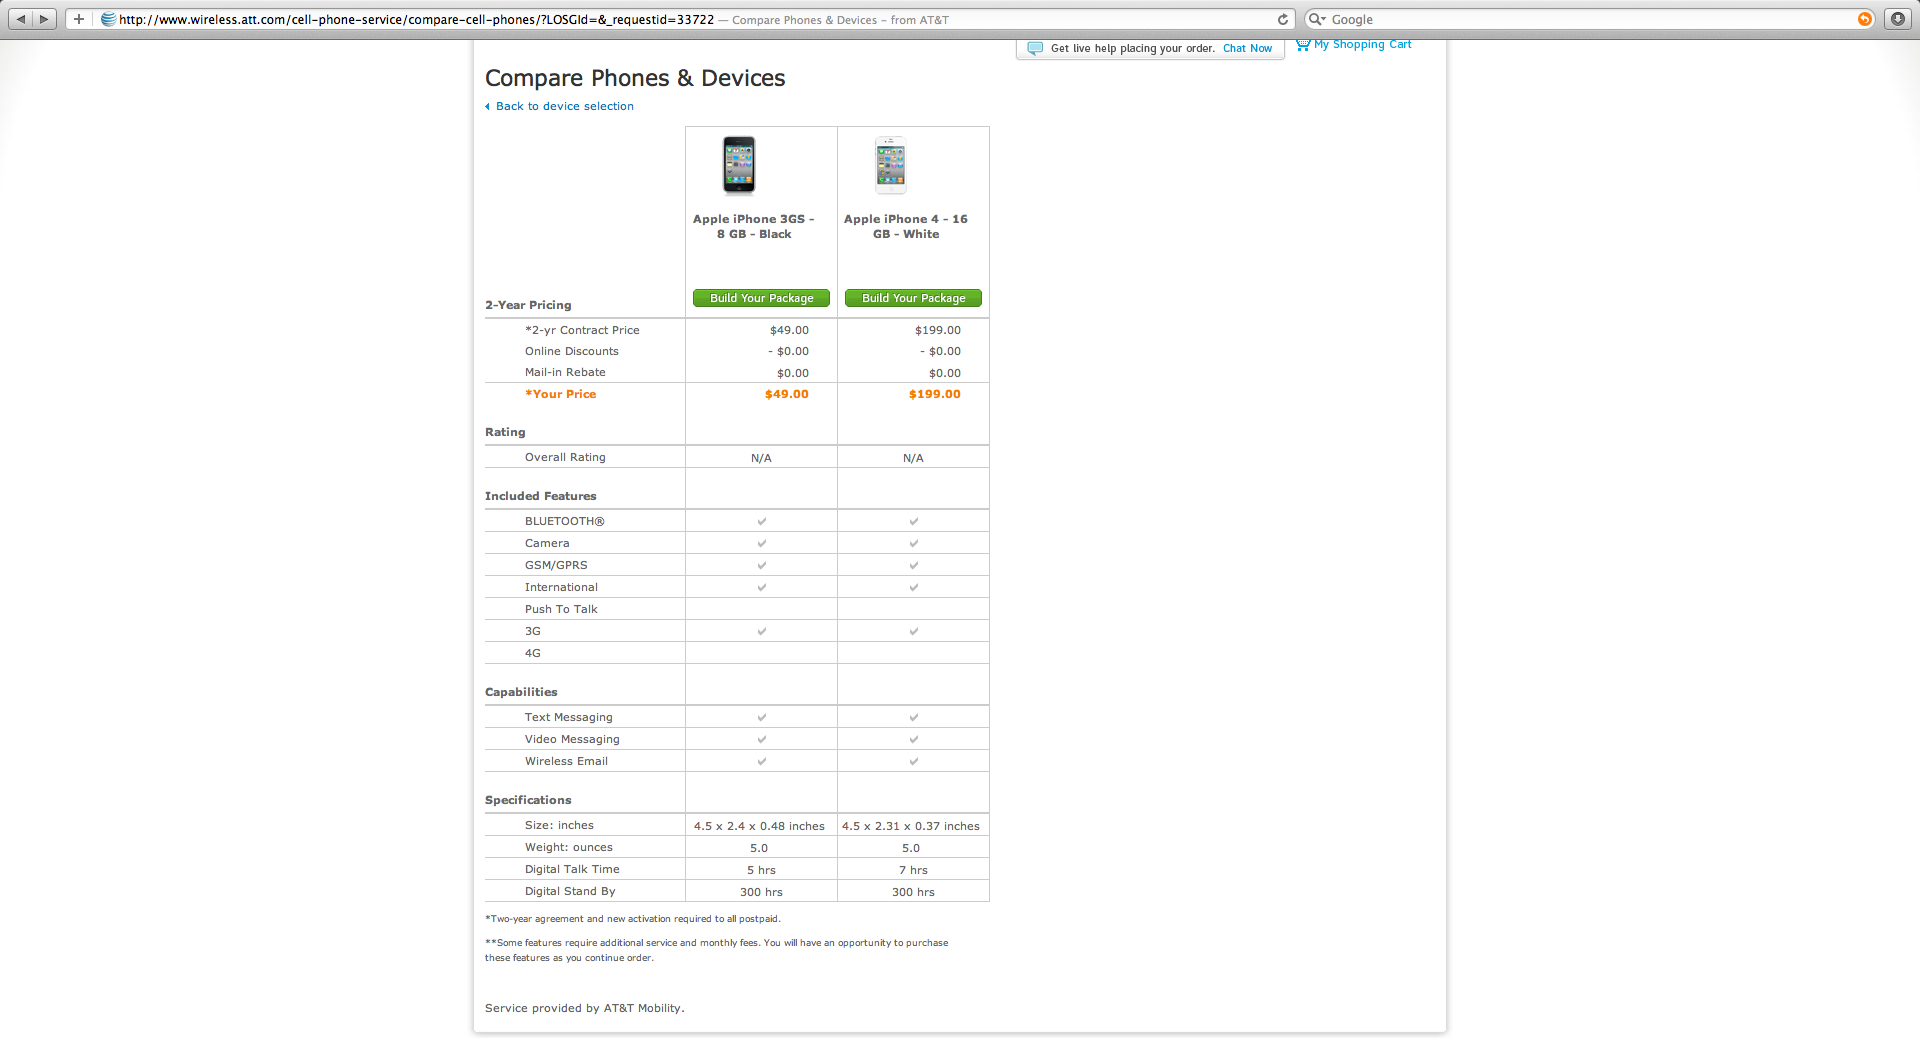Click Text Messaging checkmark for iPhone 3GS

tap(762, 717)
